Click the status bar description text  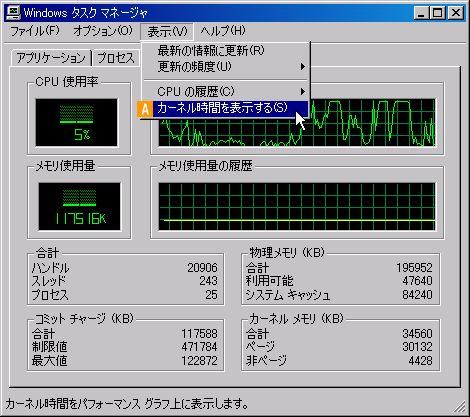pyautogui.click(x=127, y=404)
